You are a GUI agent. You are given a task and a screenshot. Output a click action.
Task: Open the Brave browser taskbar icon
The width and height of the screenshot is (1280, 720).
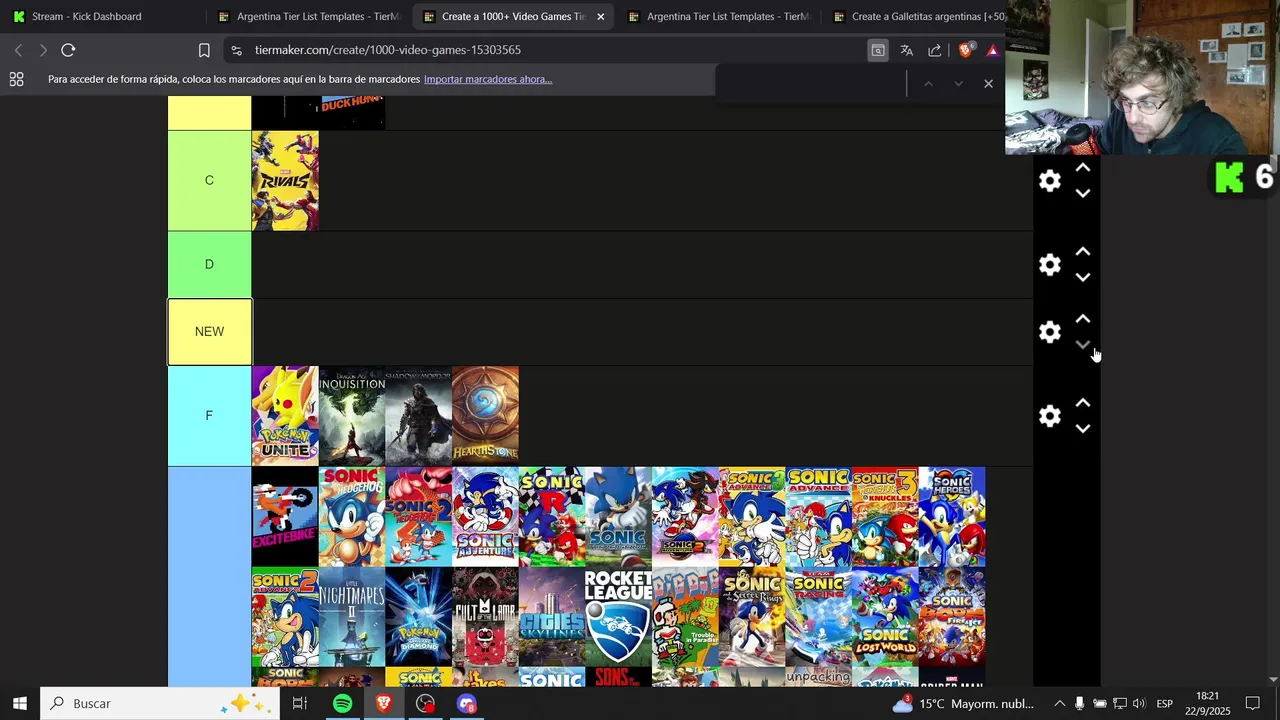[384, 704]
